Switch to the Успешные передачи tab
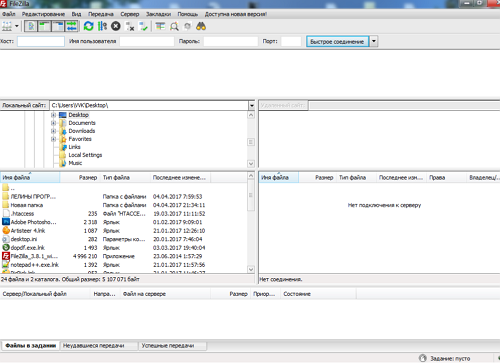This screenshot has height=363, width=500. tap(168, 346)
